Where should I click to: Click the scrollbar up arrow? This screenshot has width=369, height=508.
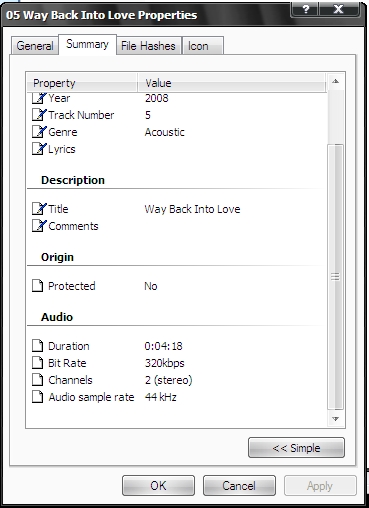pyautogui.click(x=336, y=81)
